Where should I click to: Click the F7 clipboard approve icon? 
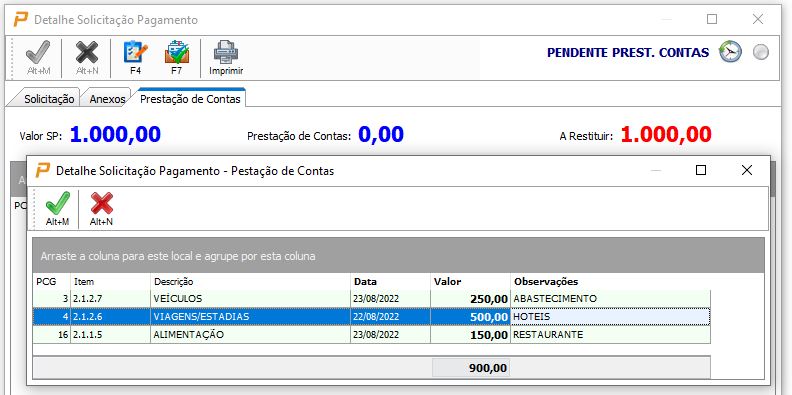click(176, 58)
